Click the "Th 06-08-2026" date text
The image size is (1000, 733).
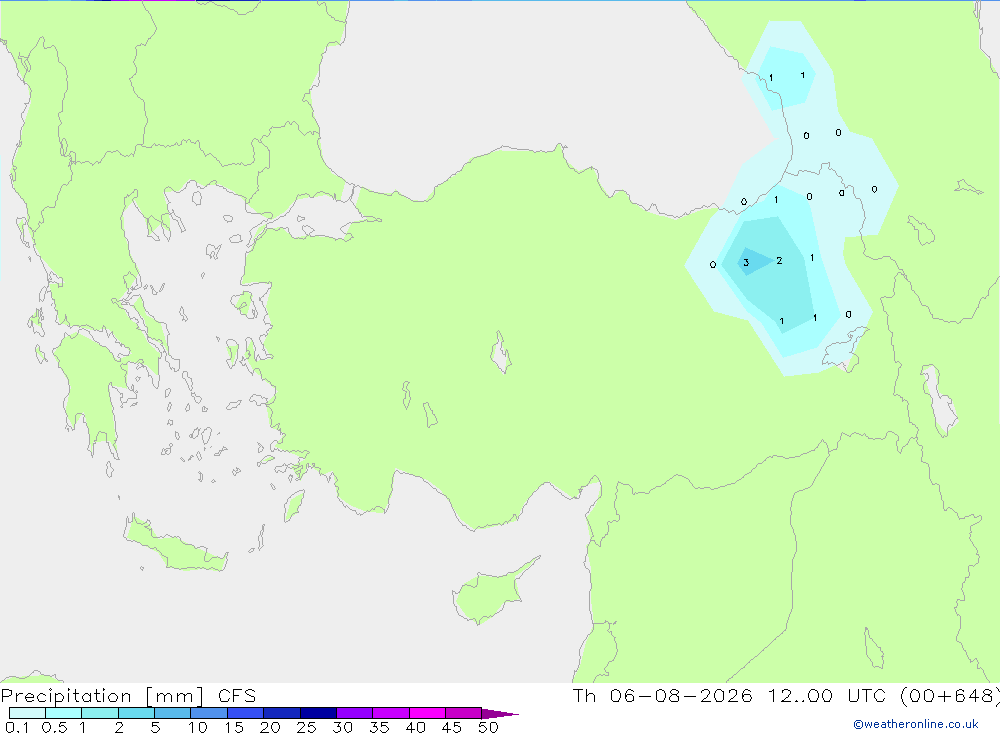663,696
